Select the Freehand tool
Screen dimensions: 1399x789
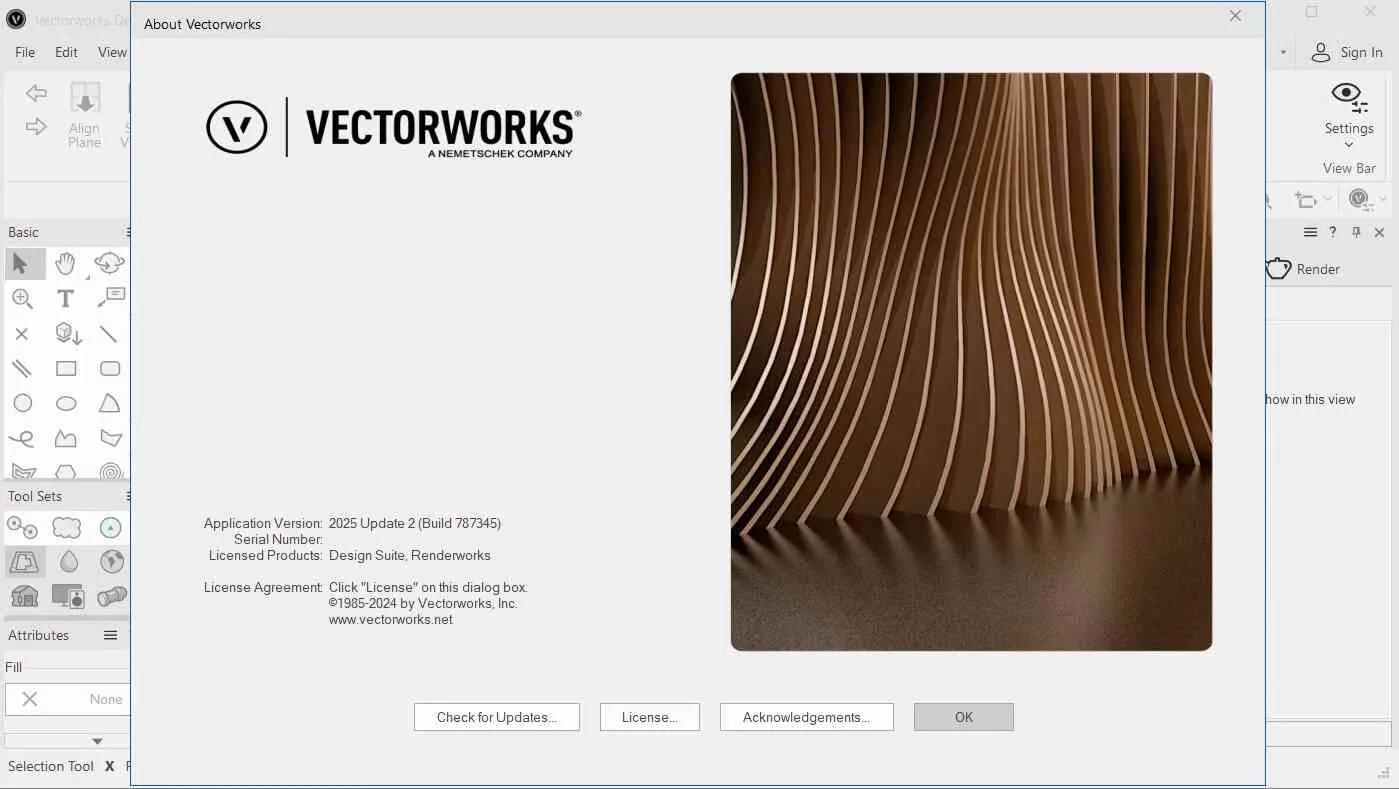[22, 438]
